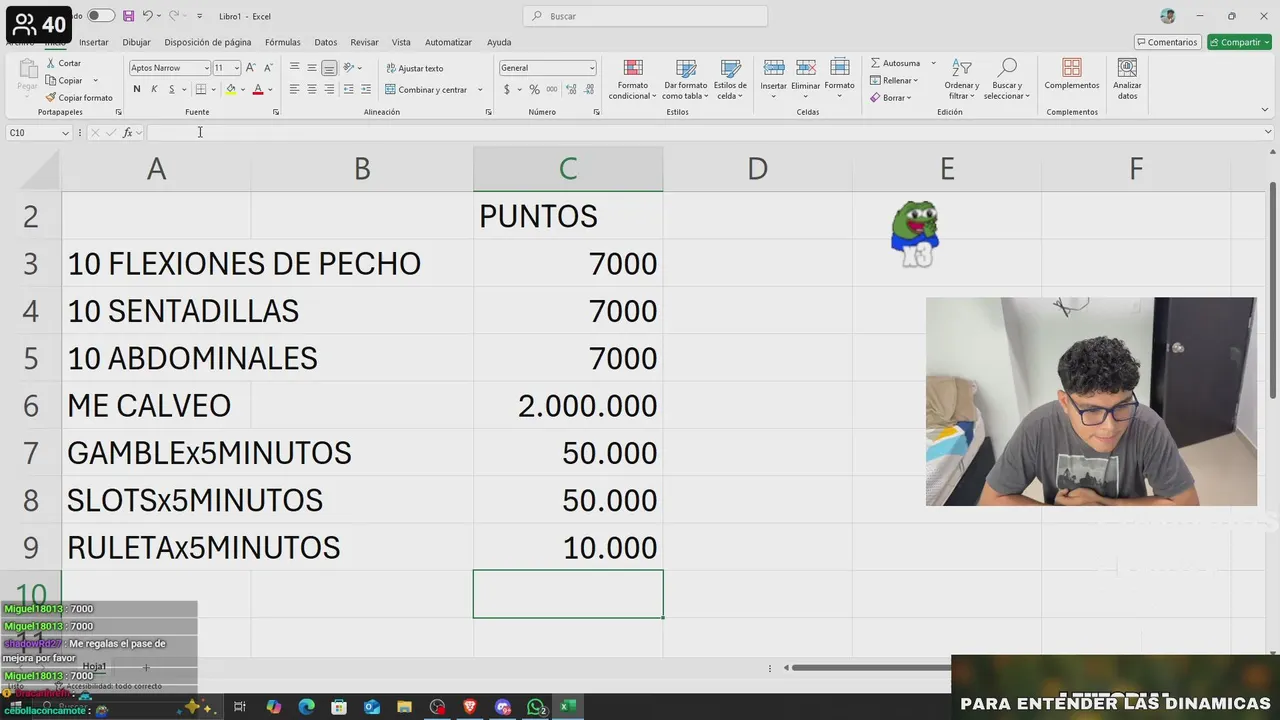Toggle left text alignment
Screen dimensions: 1280x720
tap(294, 89)
